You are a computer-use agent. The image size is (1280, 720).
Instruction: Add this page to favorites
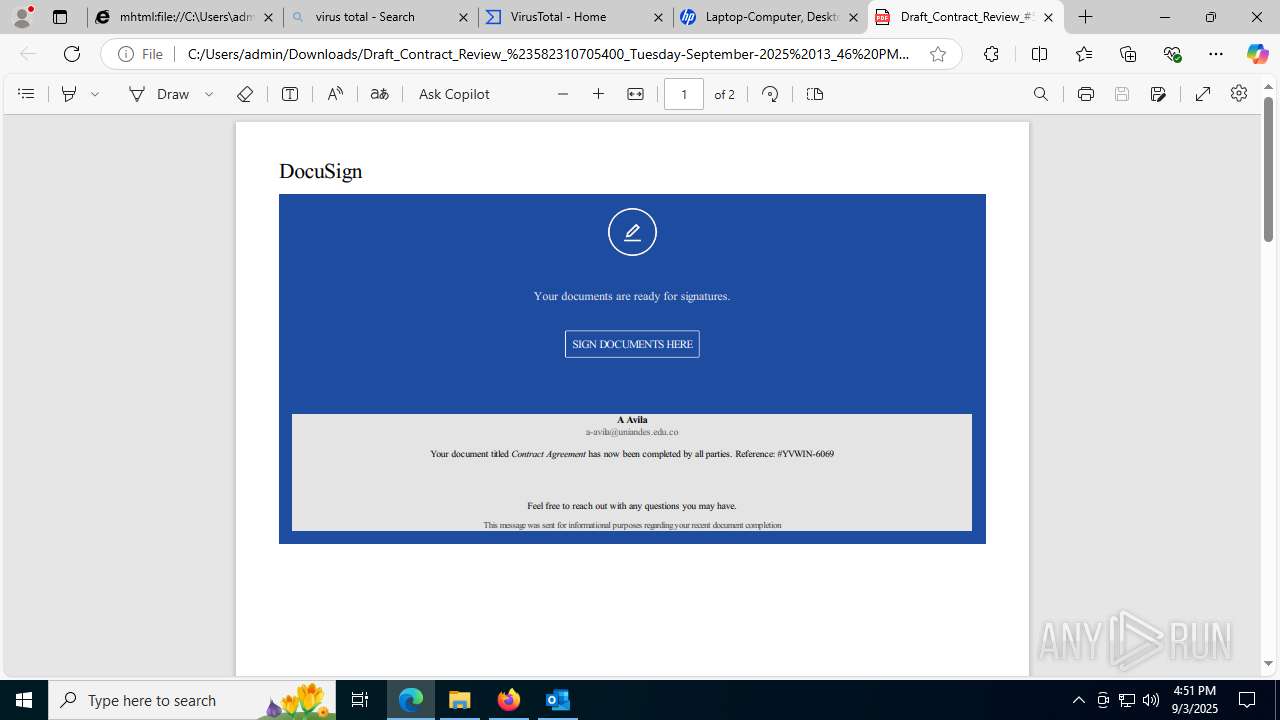(938, 54)
